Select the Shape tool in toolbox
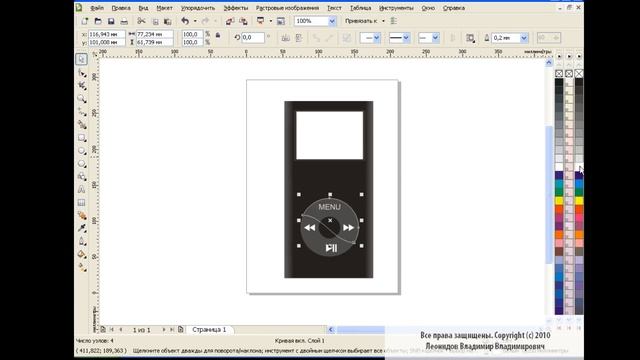This screenshot has height=360, width=640. (82, 73)
